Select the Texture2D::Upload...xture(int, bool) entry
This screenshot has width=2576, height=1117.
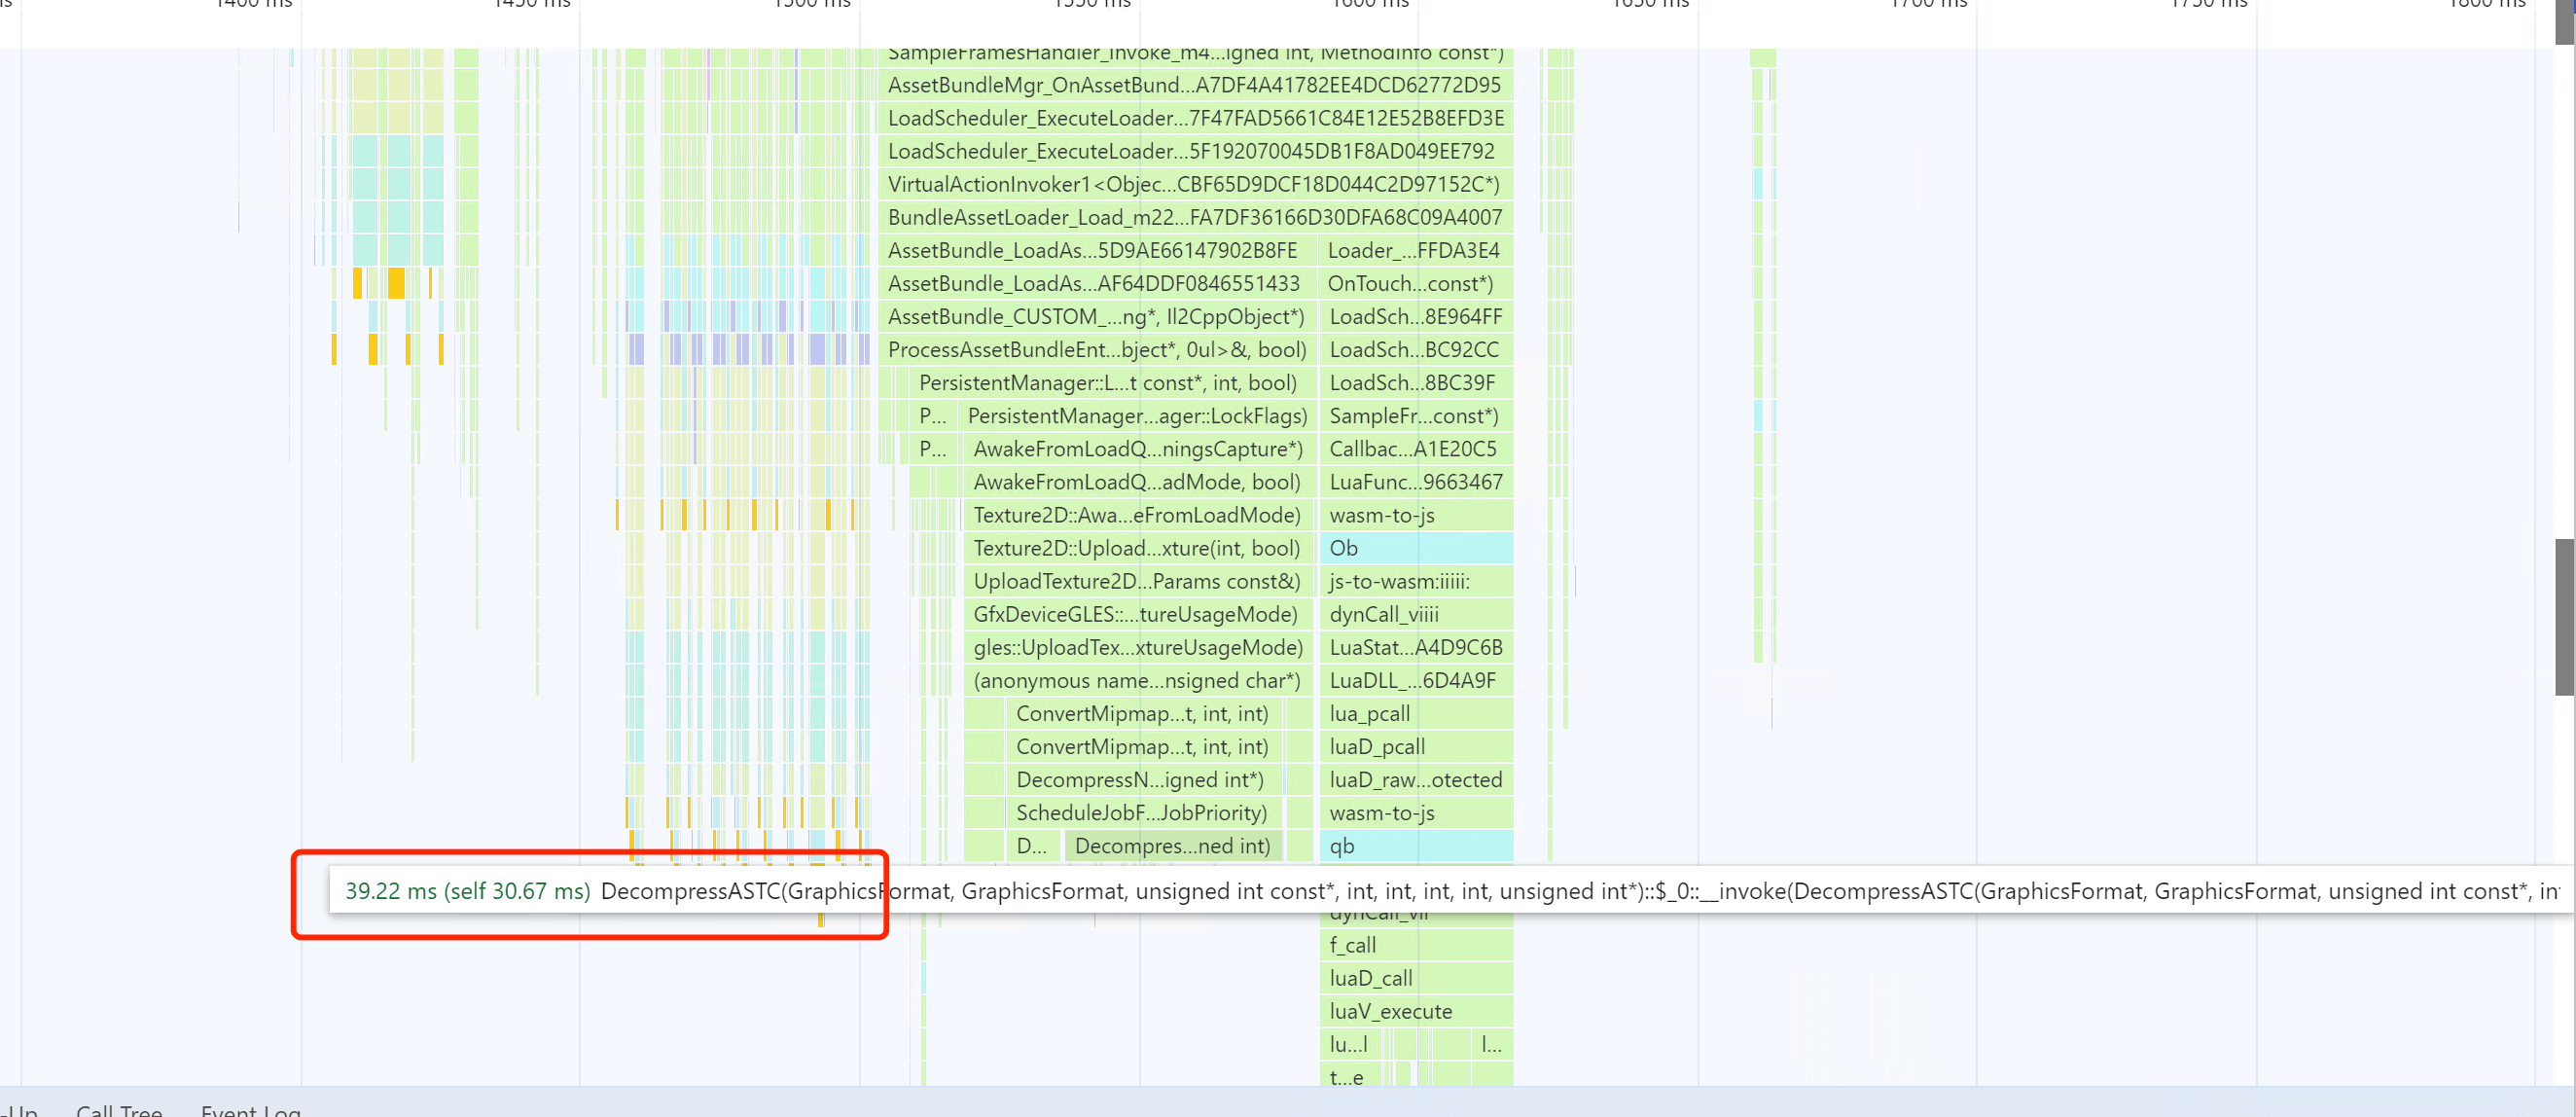(x=1139, y=547)
